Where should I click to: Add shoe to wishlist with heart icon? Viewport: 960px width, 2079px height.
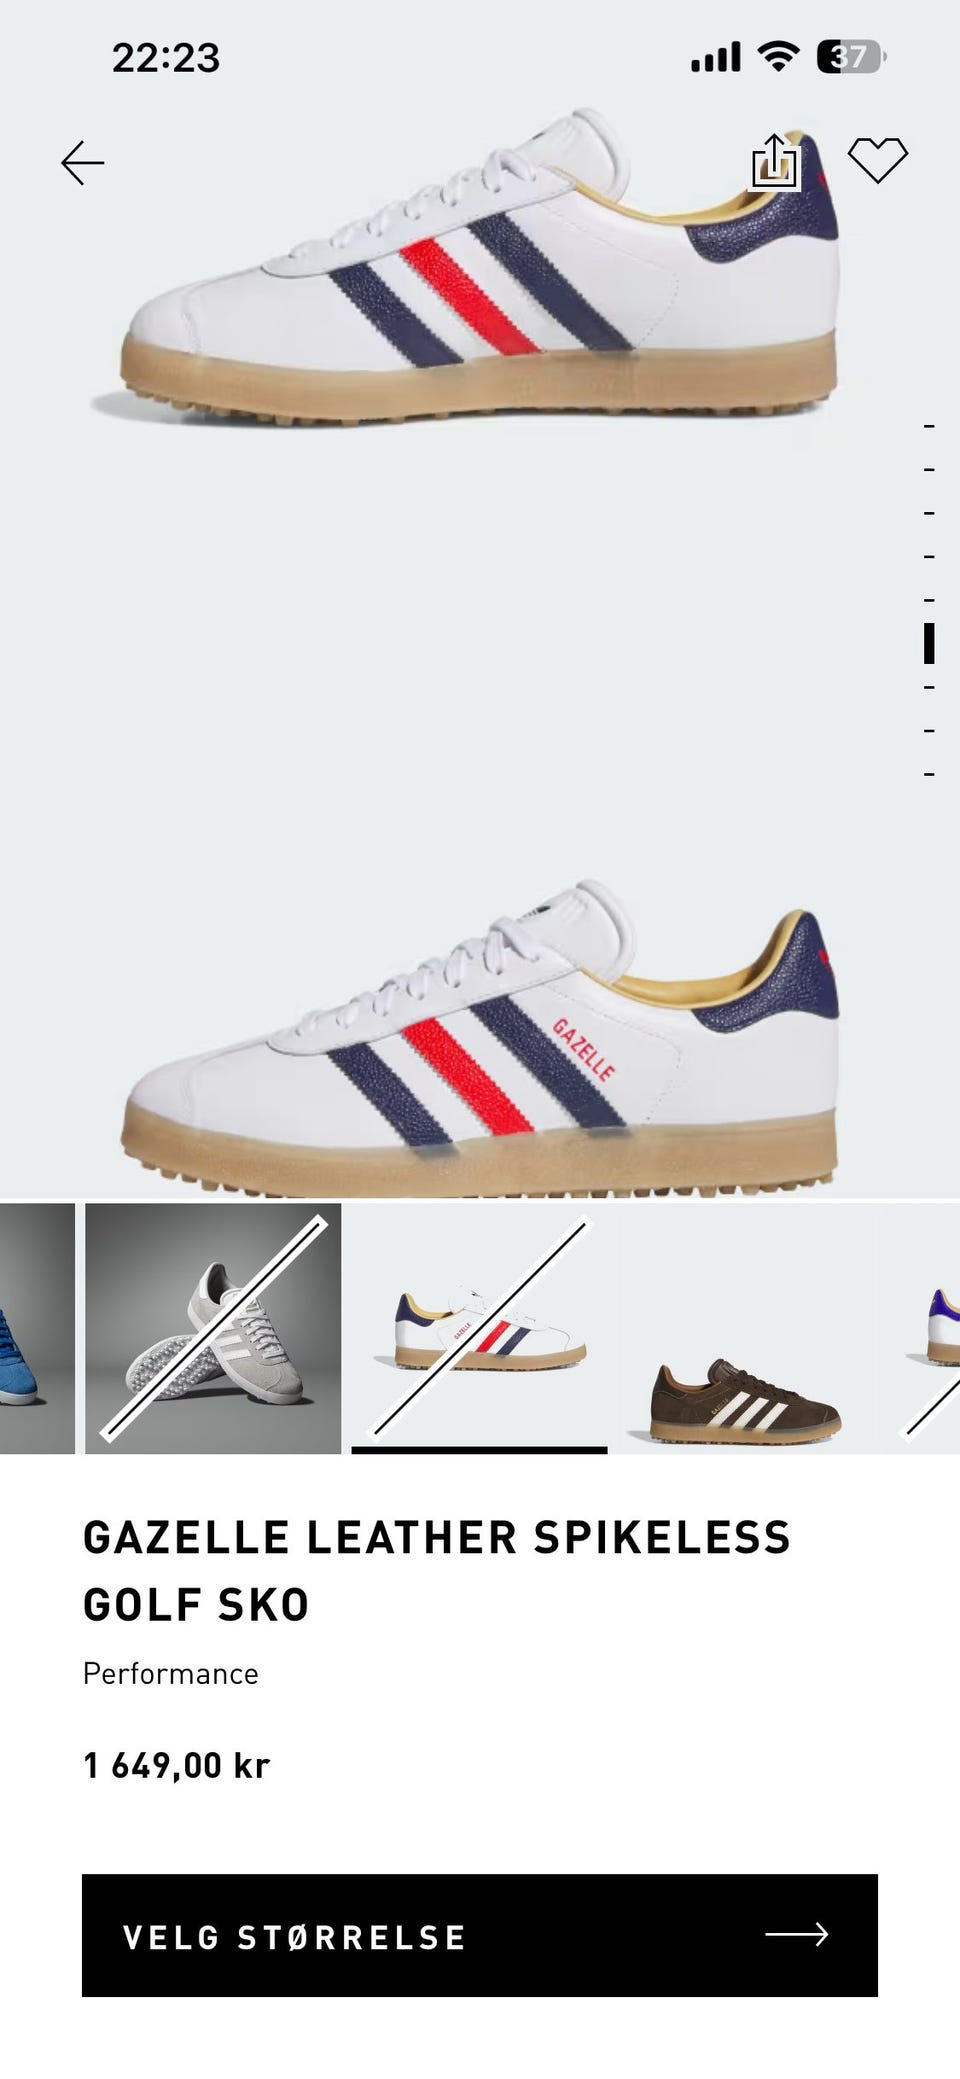click(x=877, y=160)
